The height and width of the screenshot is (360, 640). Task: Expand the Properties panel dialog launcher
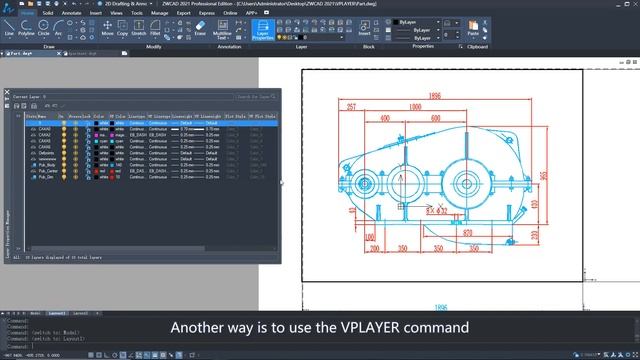click(x=460, y=47)
